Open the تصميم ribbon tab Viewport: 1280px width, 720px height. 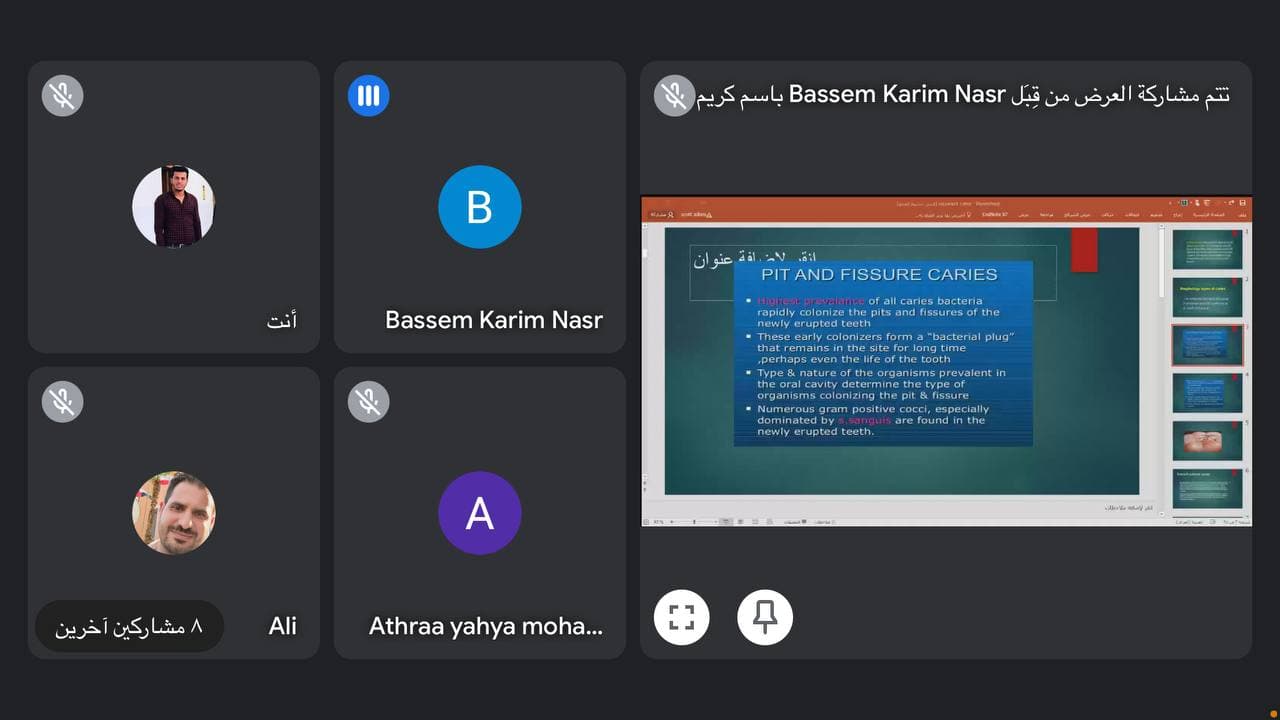tap(1156, 215)
